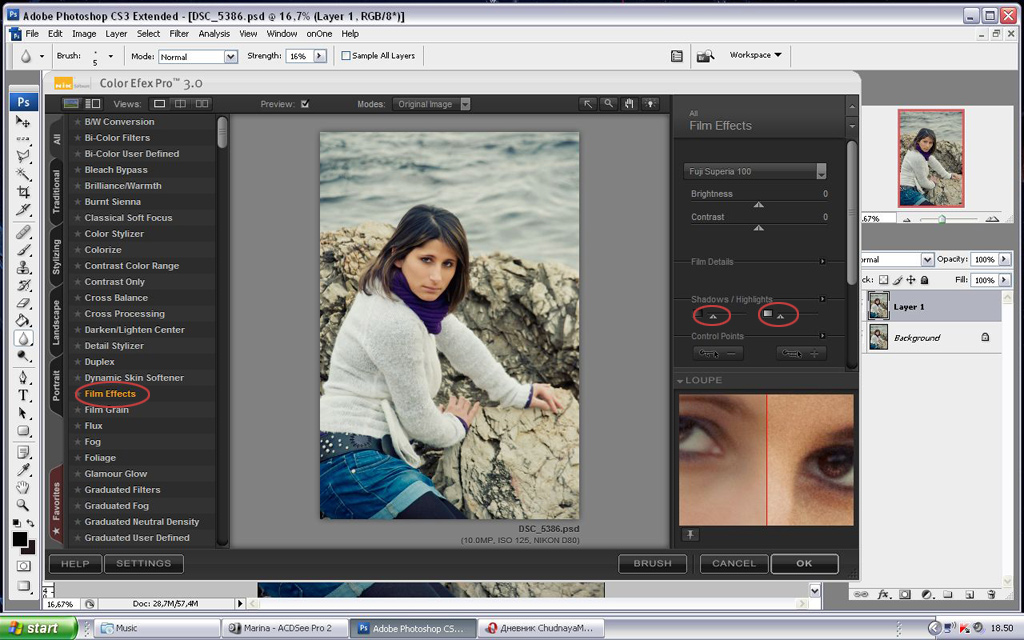Select the Lasso tool in the toolbox
Screen dimensions: 1024x640
(x=23, y=155)
